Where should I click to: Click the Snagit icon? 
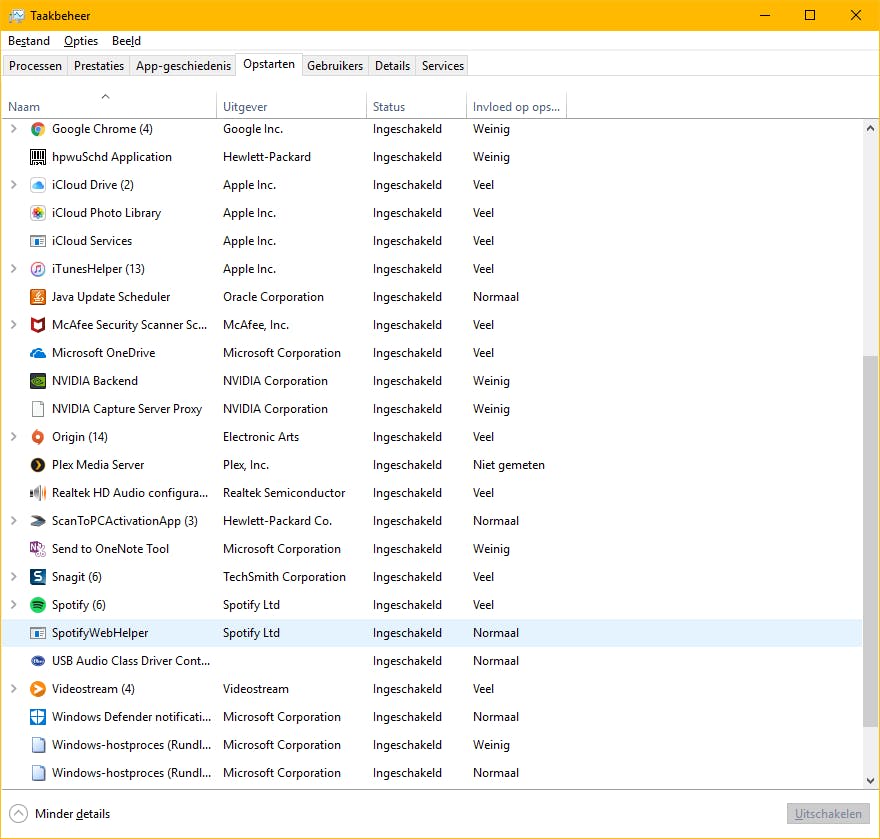[x=38, y=577]
